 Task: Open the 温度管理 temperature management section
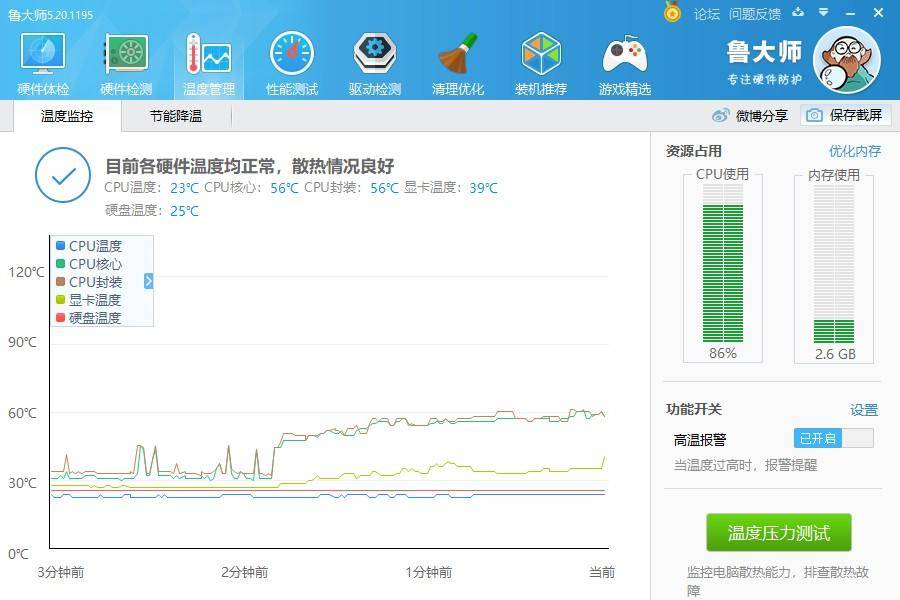tap(207, 60)
